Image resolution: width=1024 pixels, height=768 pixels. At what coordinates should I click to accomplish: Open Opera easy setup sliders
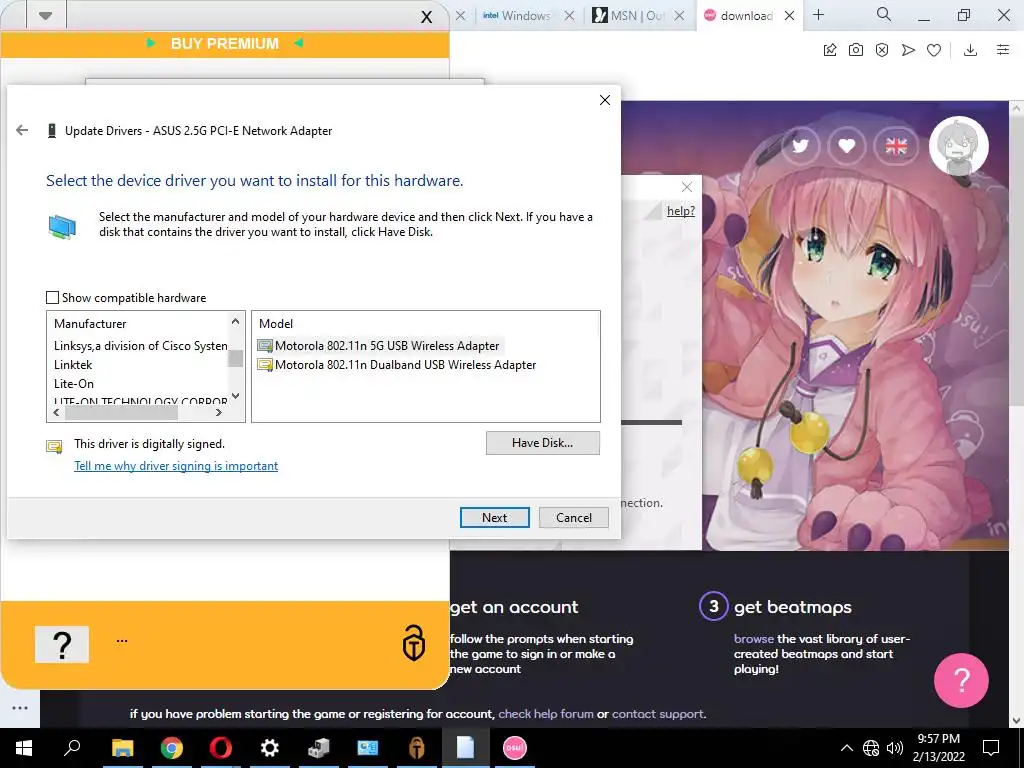click(x=1003, y=50)
